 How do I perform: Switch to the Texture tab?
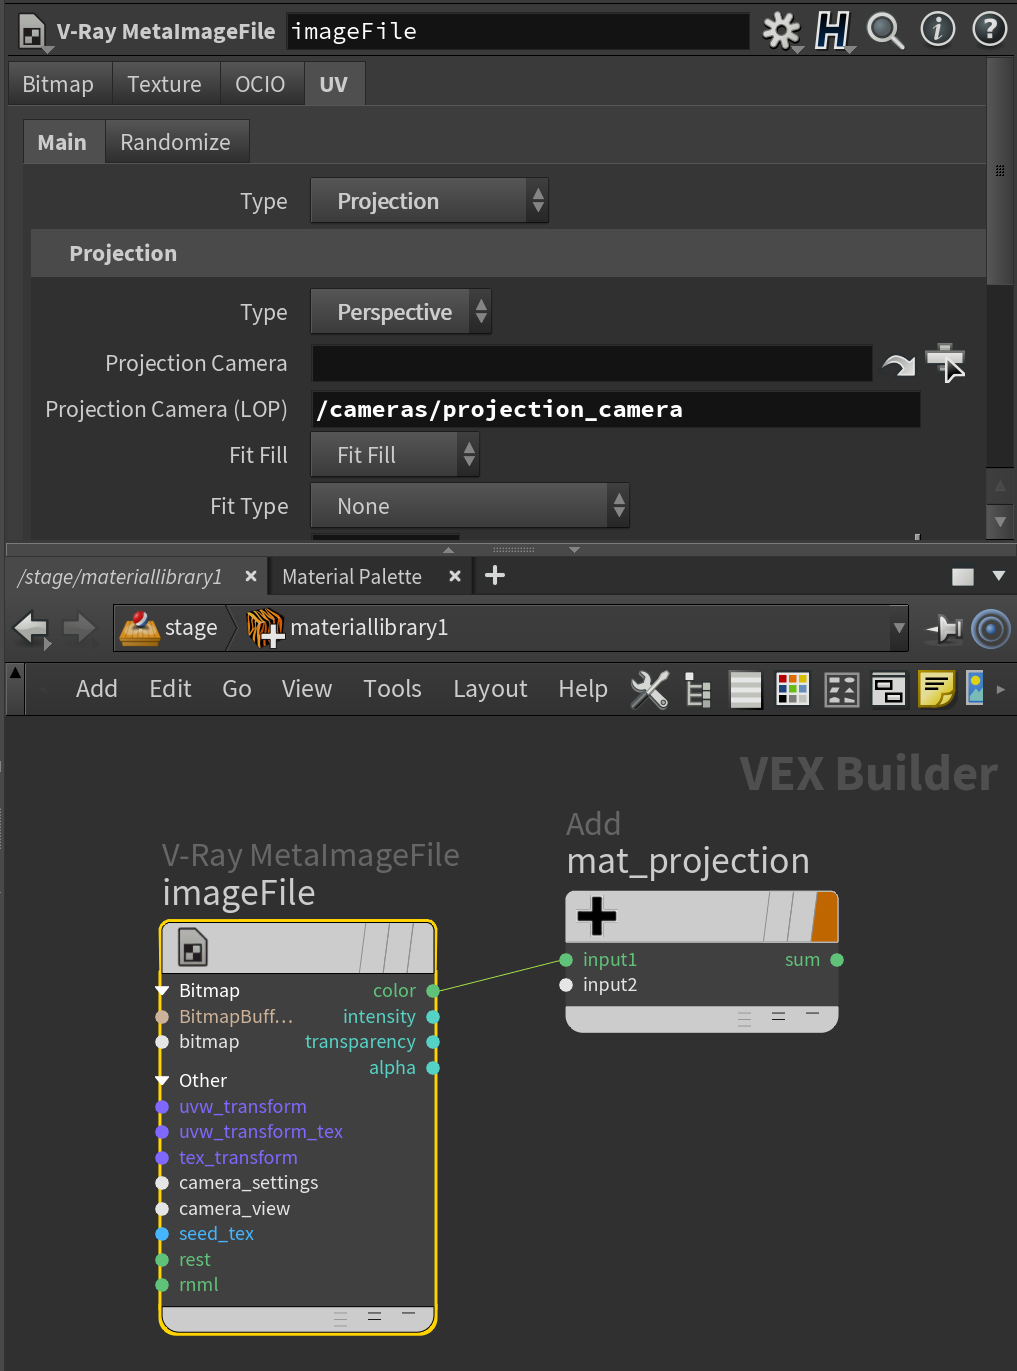pos(165,84)
